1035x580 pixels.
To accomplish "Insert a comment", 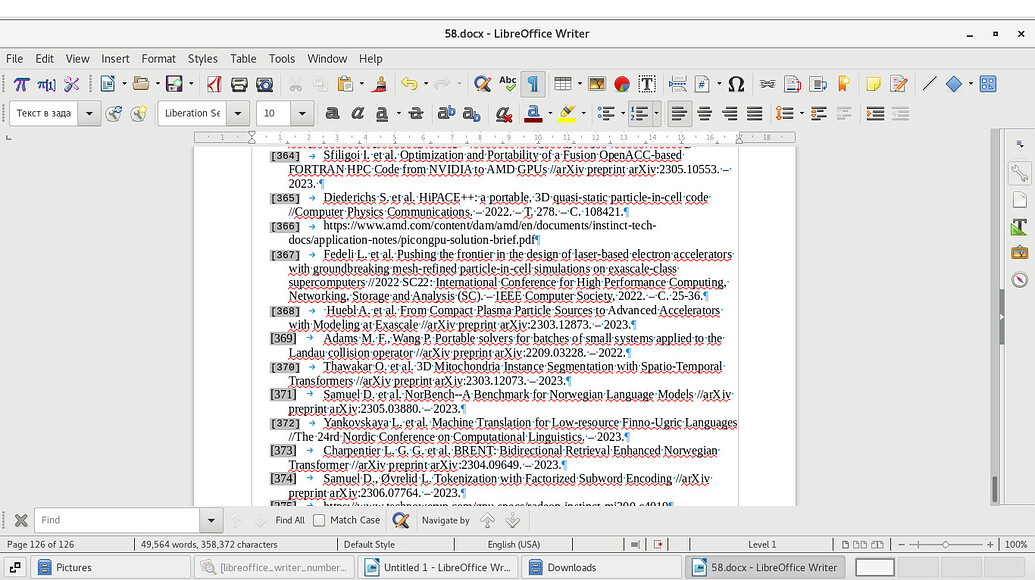I will [x=876, y=84].
